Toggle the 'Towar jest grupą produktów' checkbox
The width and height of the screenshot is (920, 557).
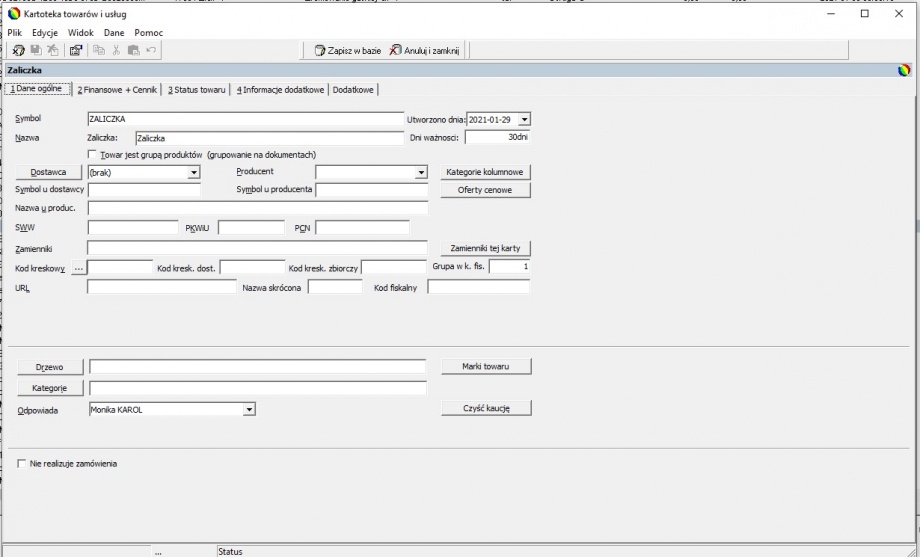point(92,154)
